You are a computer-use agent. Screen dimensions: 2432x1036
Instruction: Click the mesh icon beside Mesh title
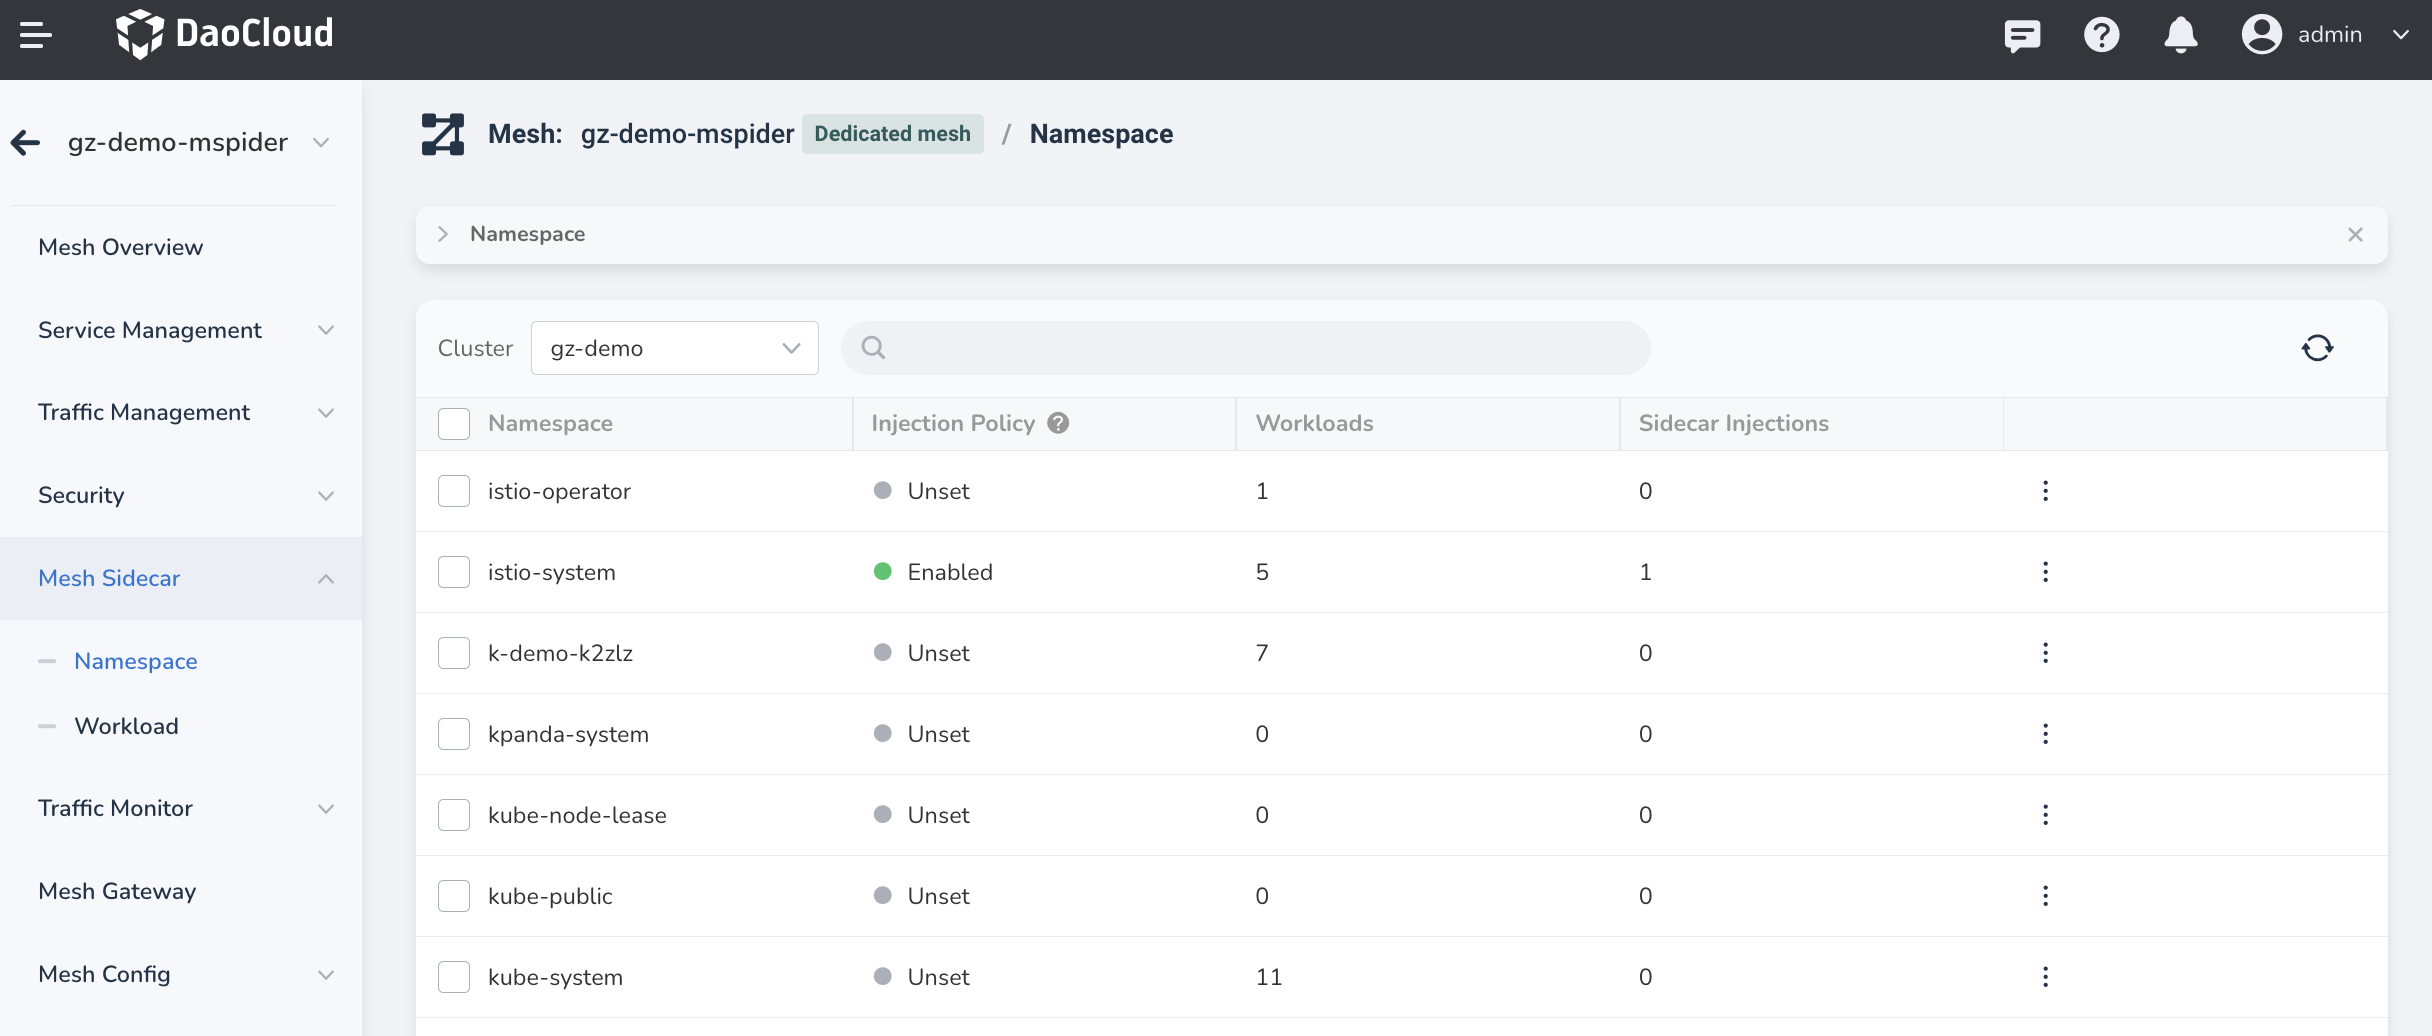(442, 134)
